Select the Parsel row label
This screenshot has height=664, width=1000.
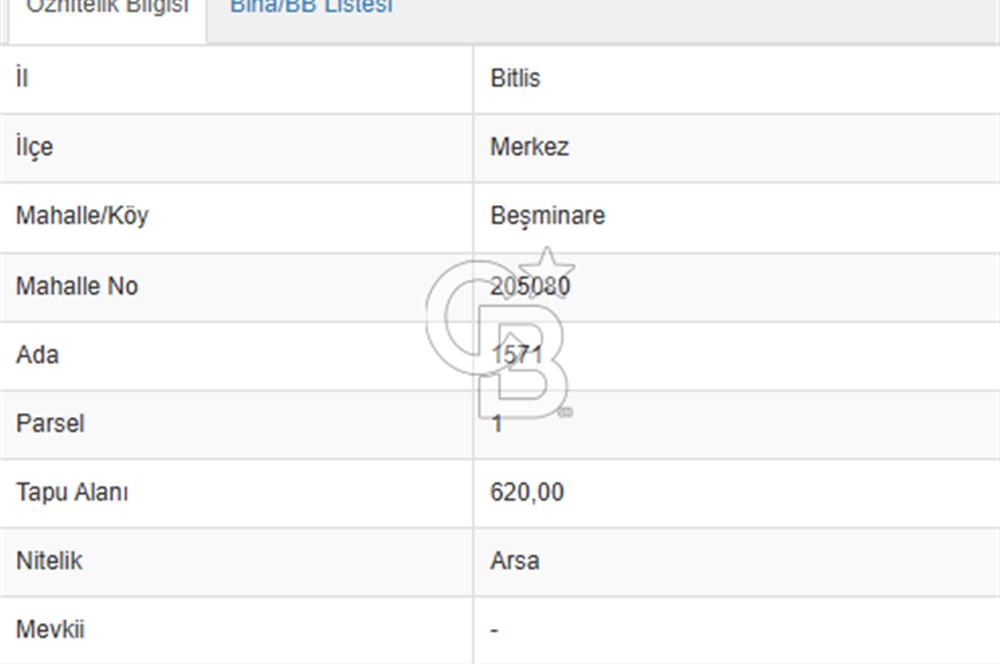coord(50,423)
